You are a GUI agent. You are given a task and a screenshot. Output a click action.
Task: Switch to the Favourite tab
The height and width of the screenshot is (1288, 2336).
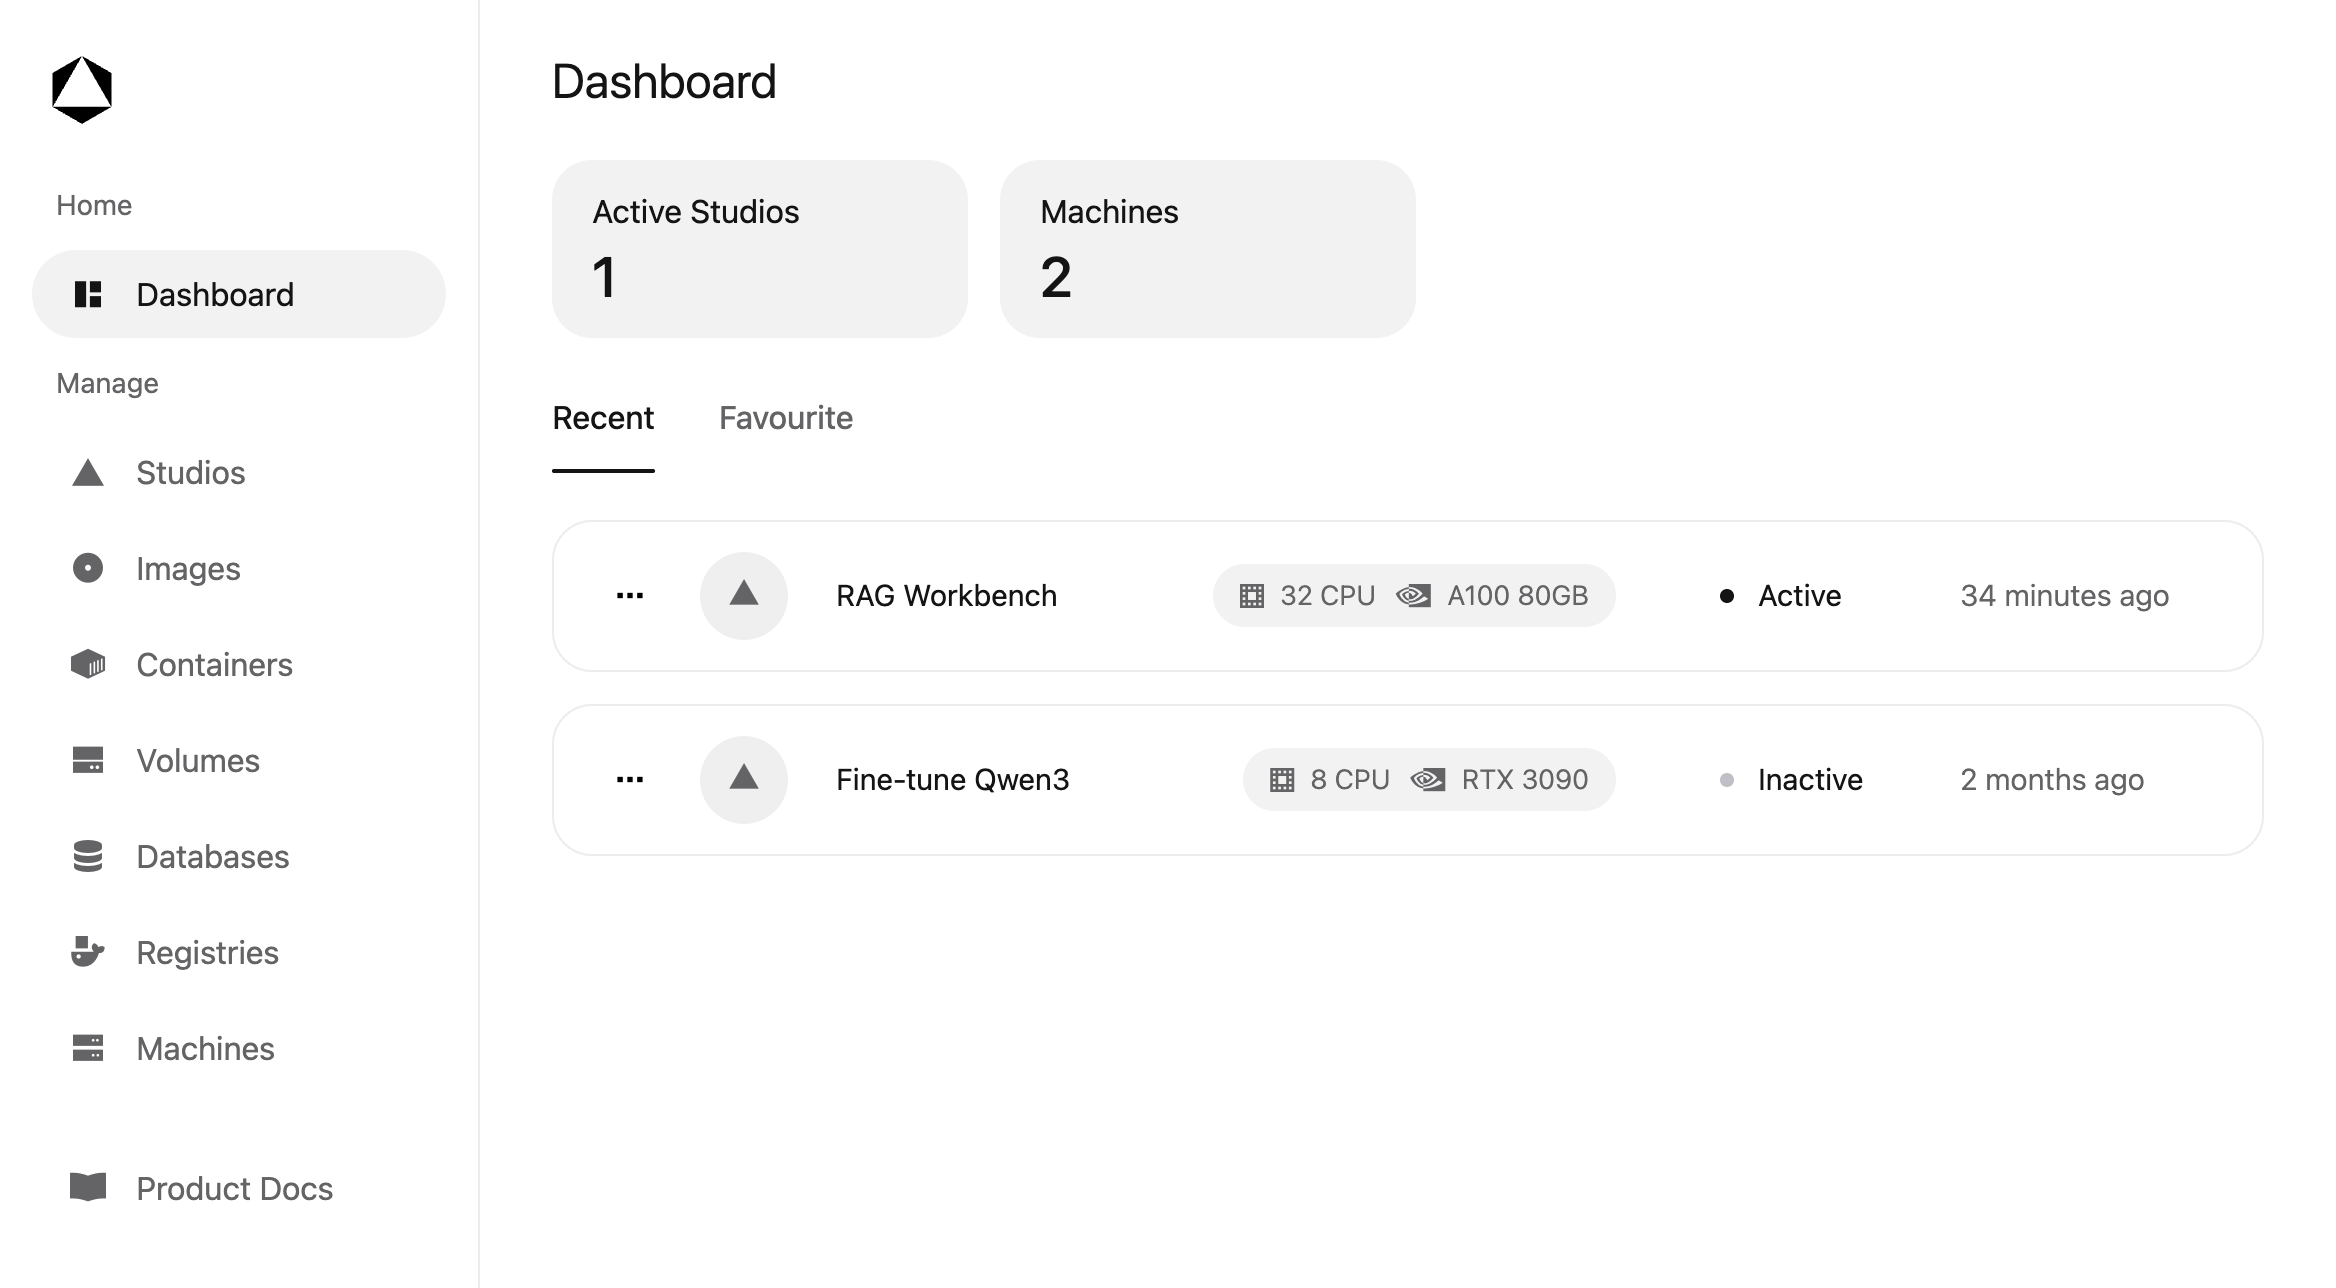point(786,418)
